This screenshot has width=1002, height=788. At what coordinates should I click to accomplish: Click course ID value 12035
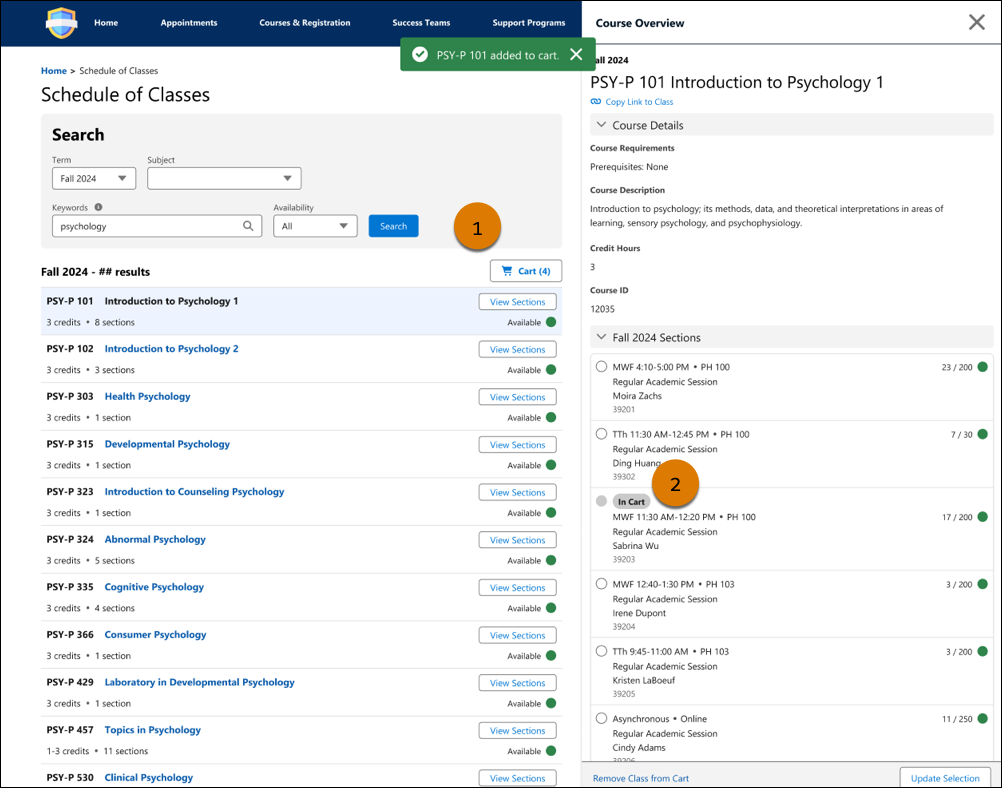tap(603, 309)
